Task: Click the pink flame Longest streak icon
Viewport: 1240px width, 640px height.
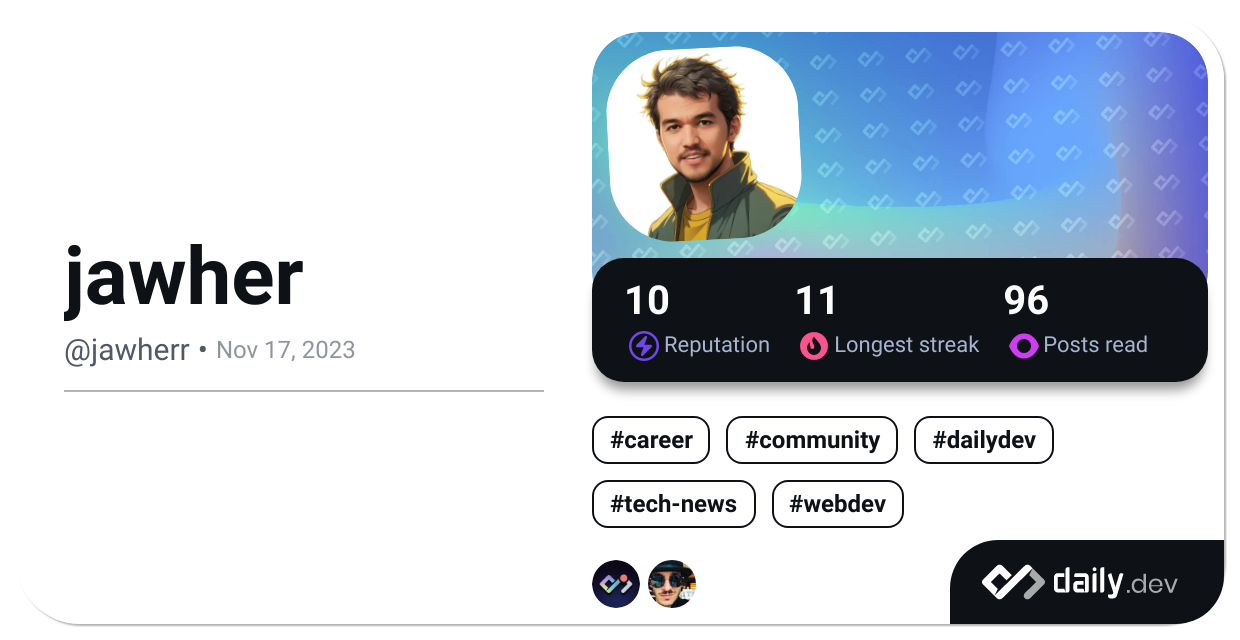Action: (x=814, y=346)
